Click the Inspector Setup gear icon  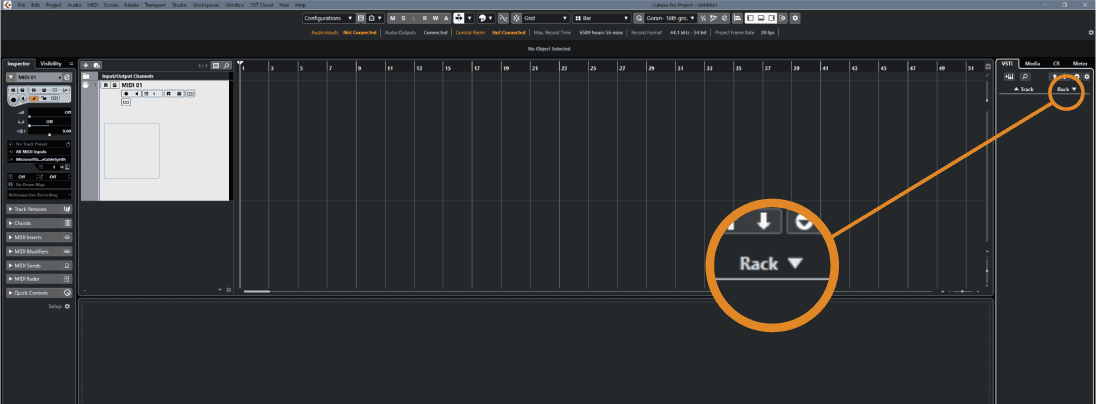(x=67, y=306)
